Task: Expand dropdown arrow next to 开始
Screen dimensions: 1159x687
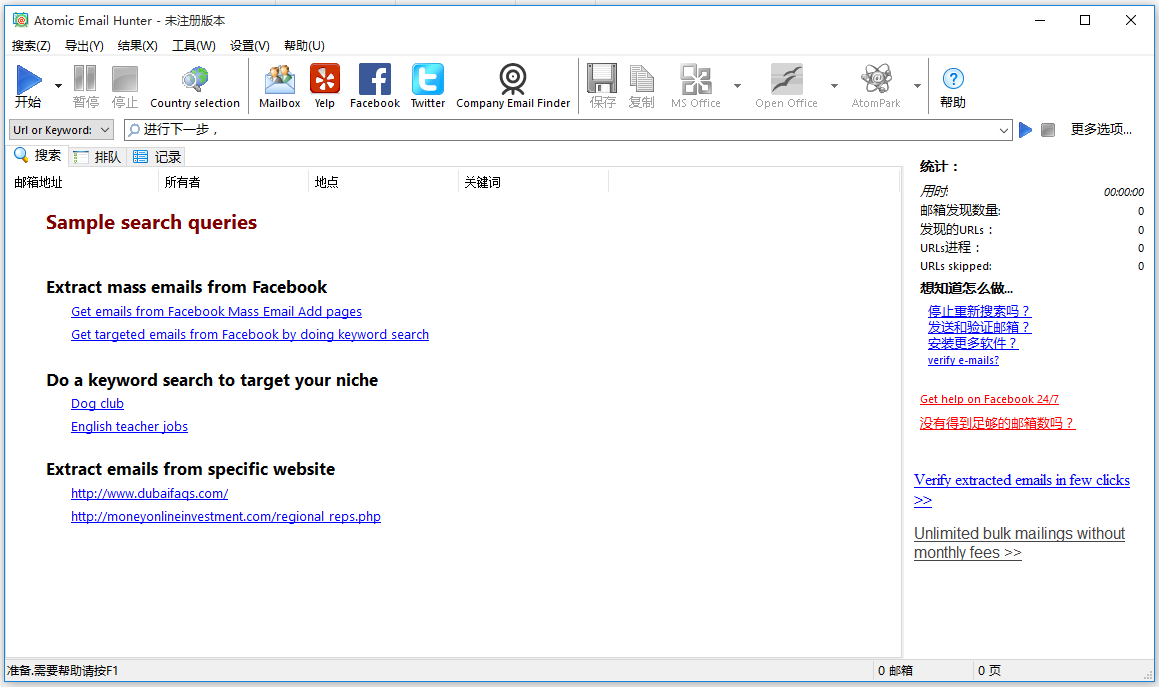Action: coord(58,86)
